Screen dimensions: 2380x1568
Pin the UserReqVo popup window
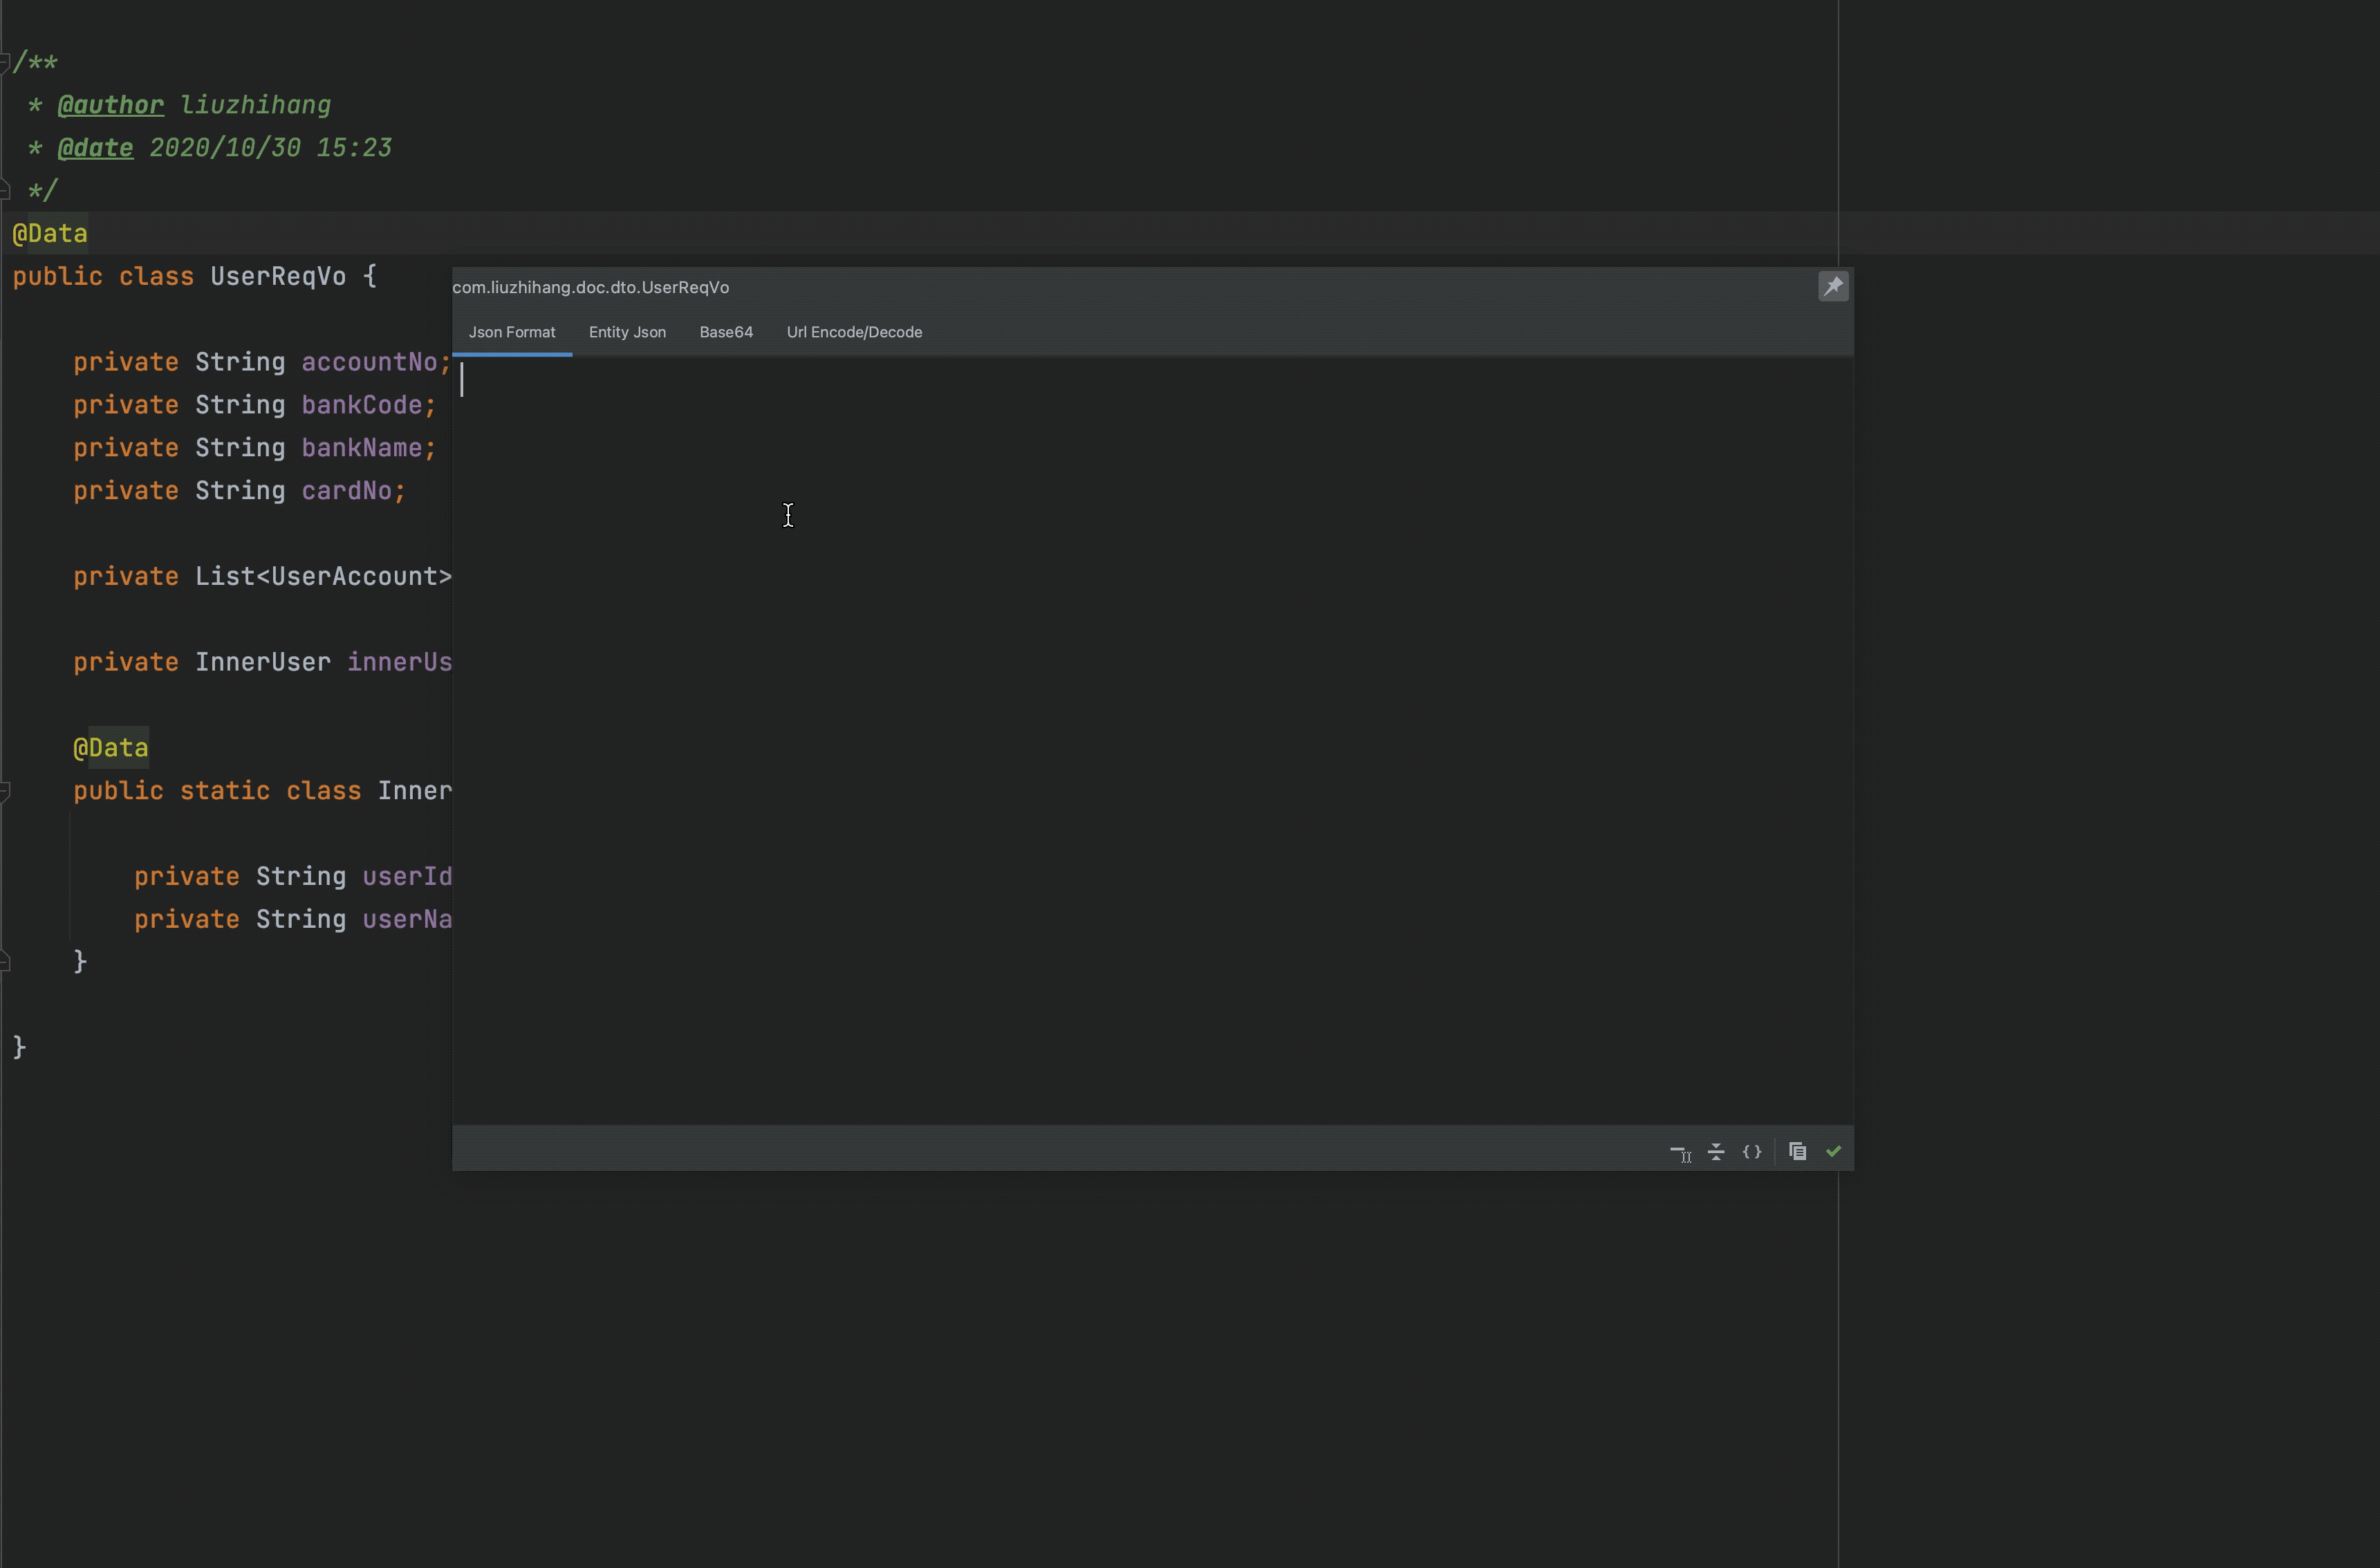(x=1833, y=287)
